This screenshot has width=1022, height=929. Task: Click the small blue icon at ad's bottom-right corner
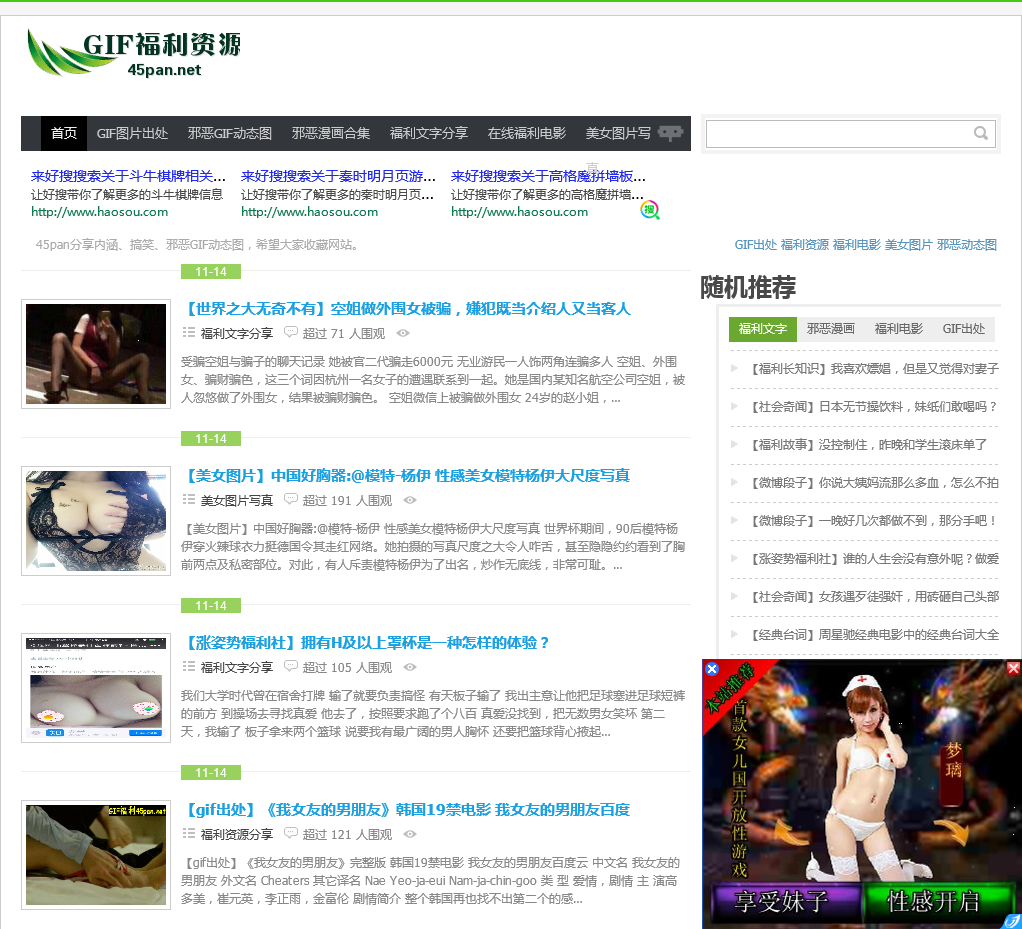pos(1012,921)
